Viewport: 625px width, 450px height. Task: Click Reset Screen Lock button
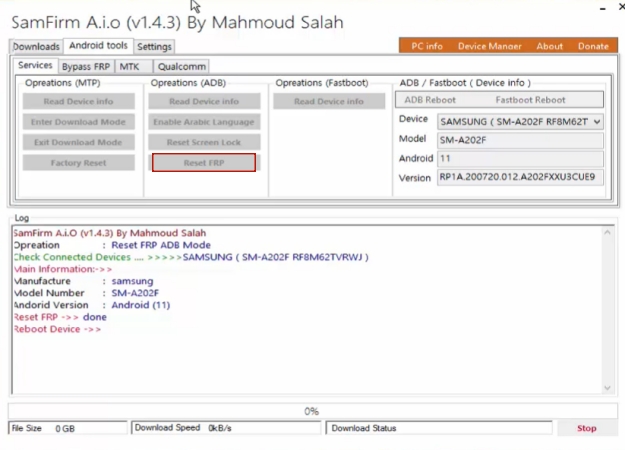(x=204, y=142)
